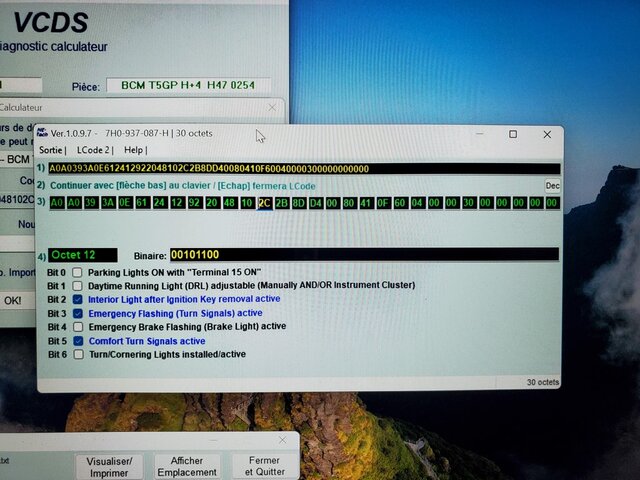Uncheck Bit 3 Emergency Flashing Turn Signals

tap(78, 313)
